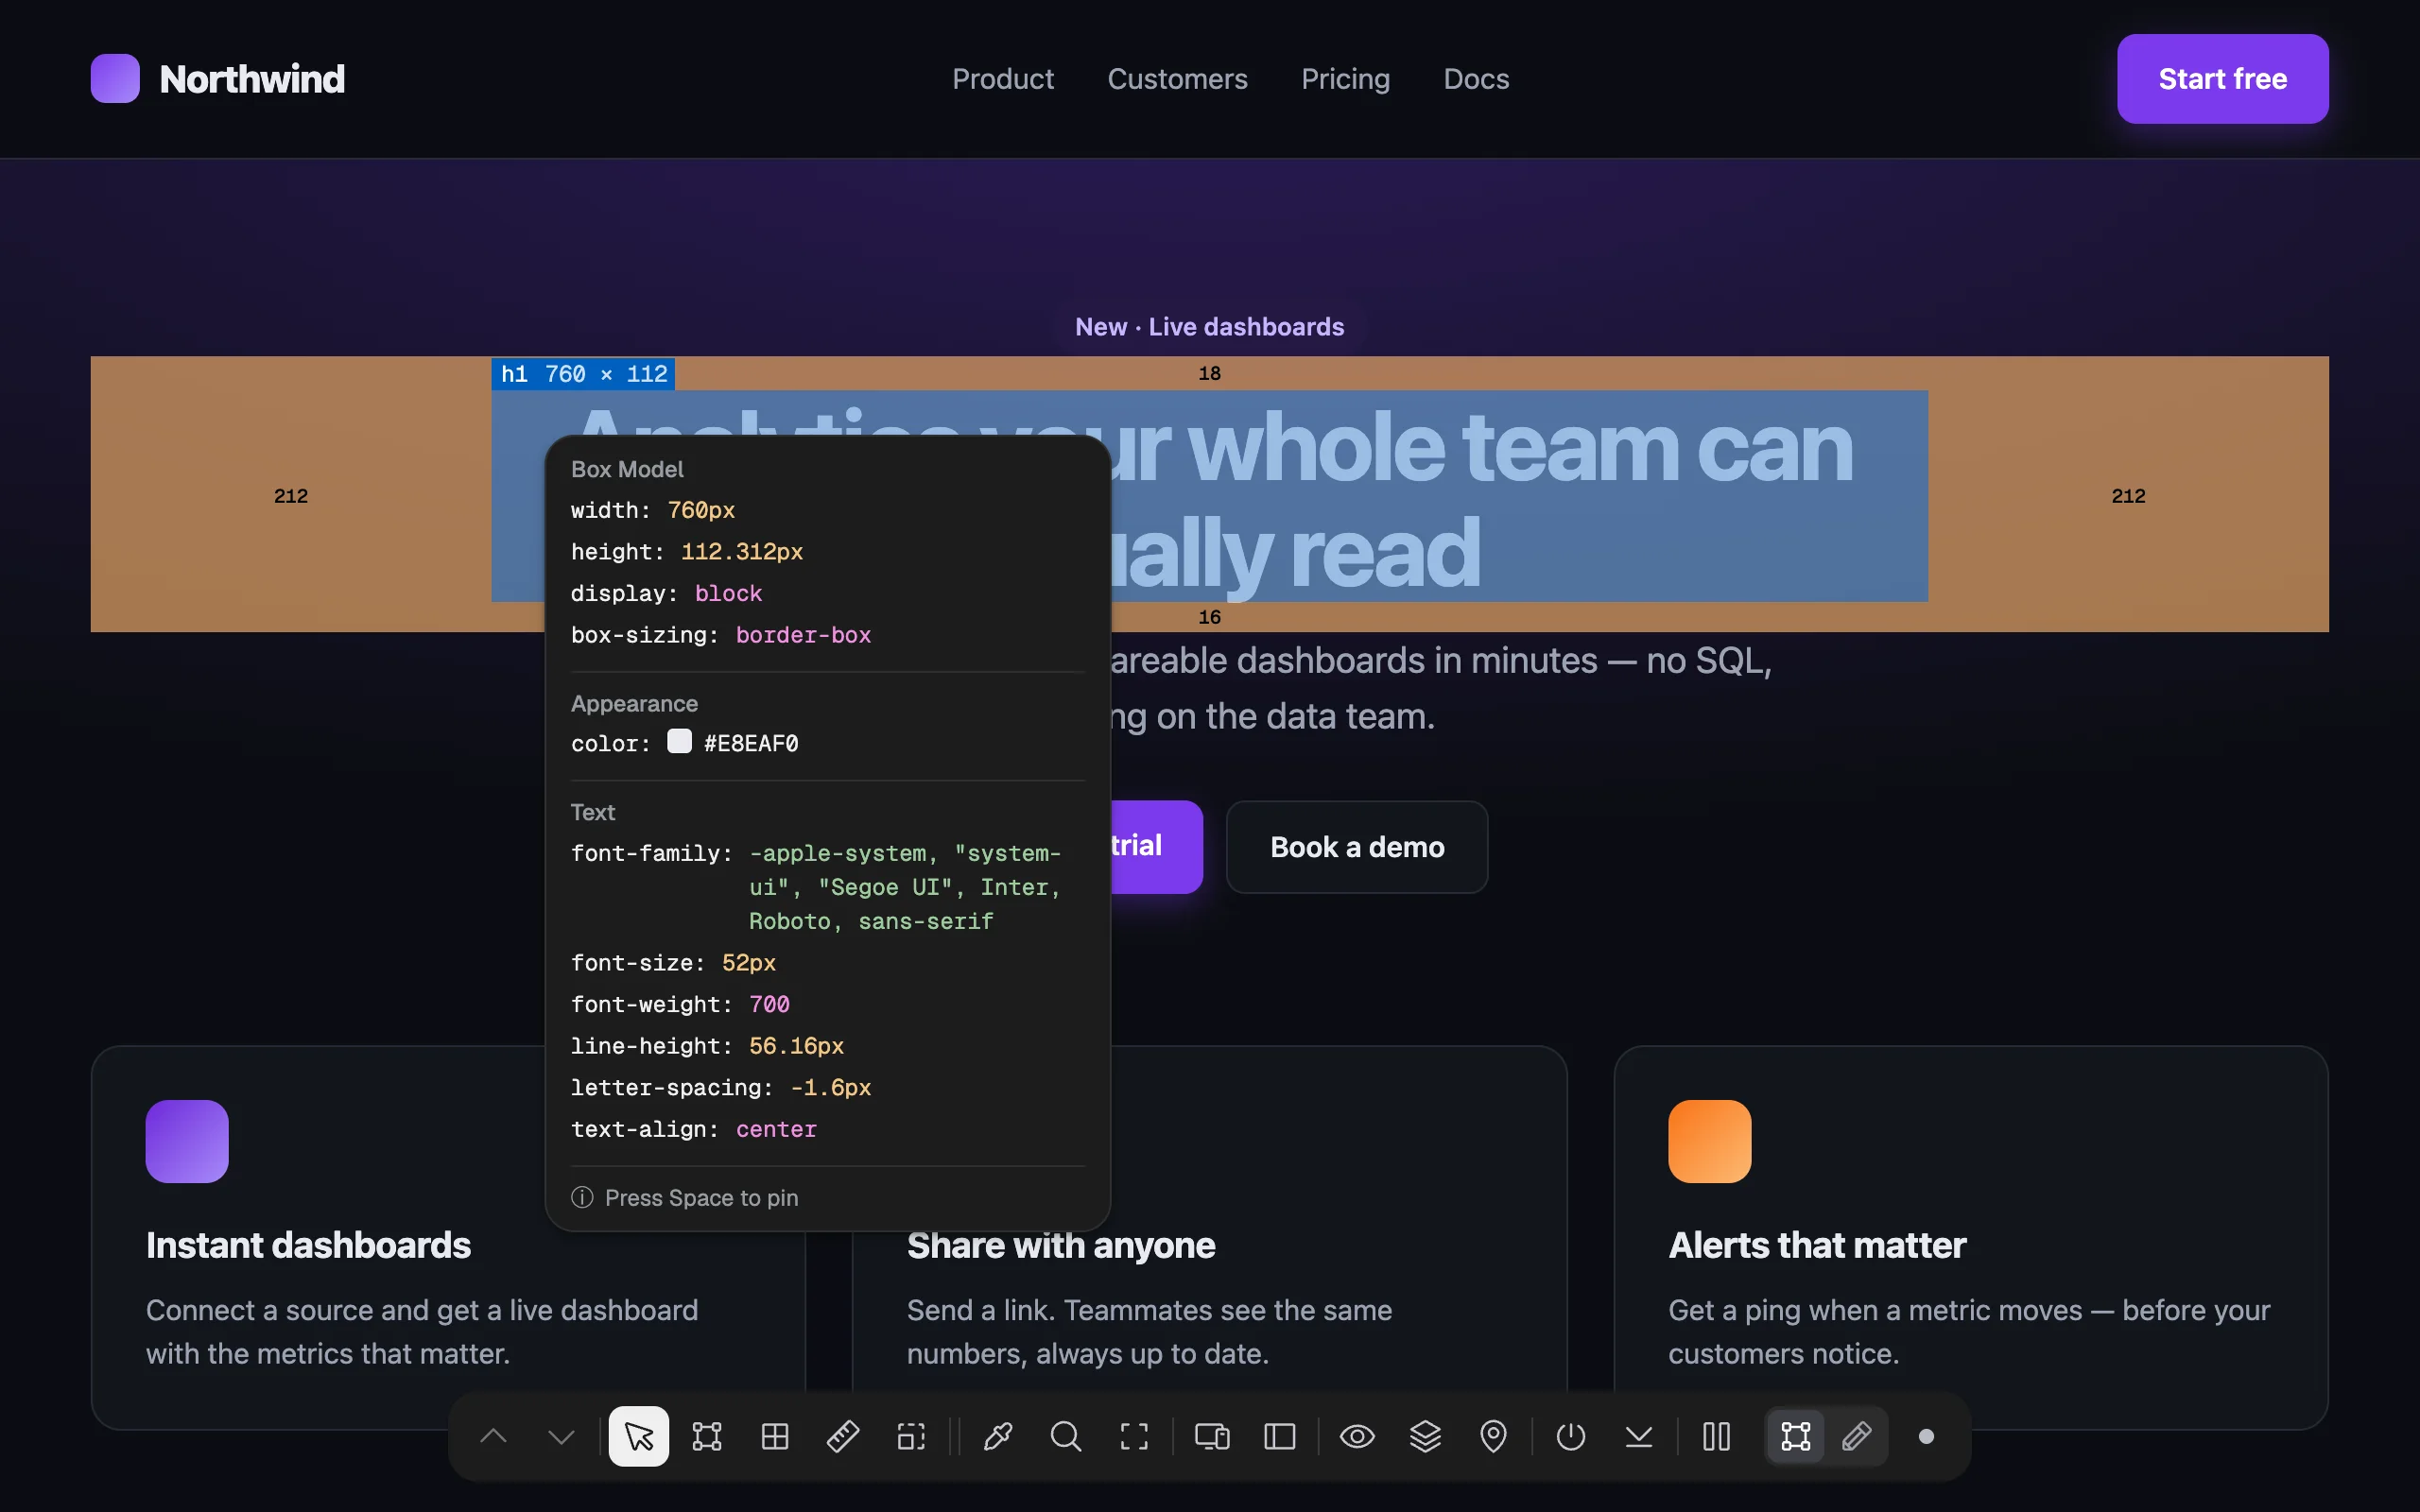2420x1512 pixels.
Task: Click the purple Instant dashboards card icon
Action: [187, 1141]
